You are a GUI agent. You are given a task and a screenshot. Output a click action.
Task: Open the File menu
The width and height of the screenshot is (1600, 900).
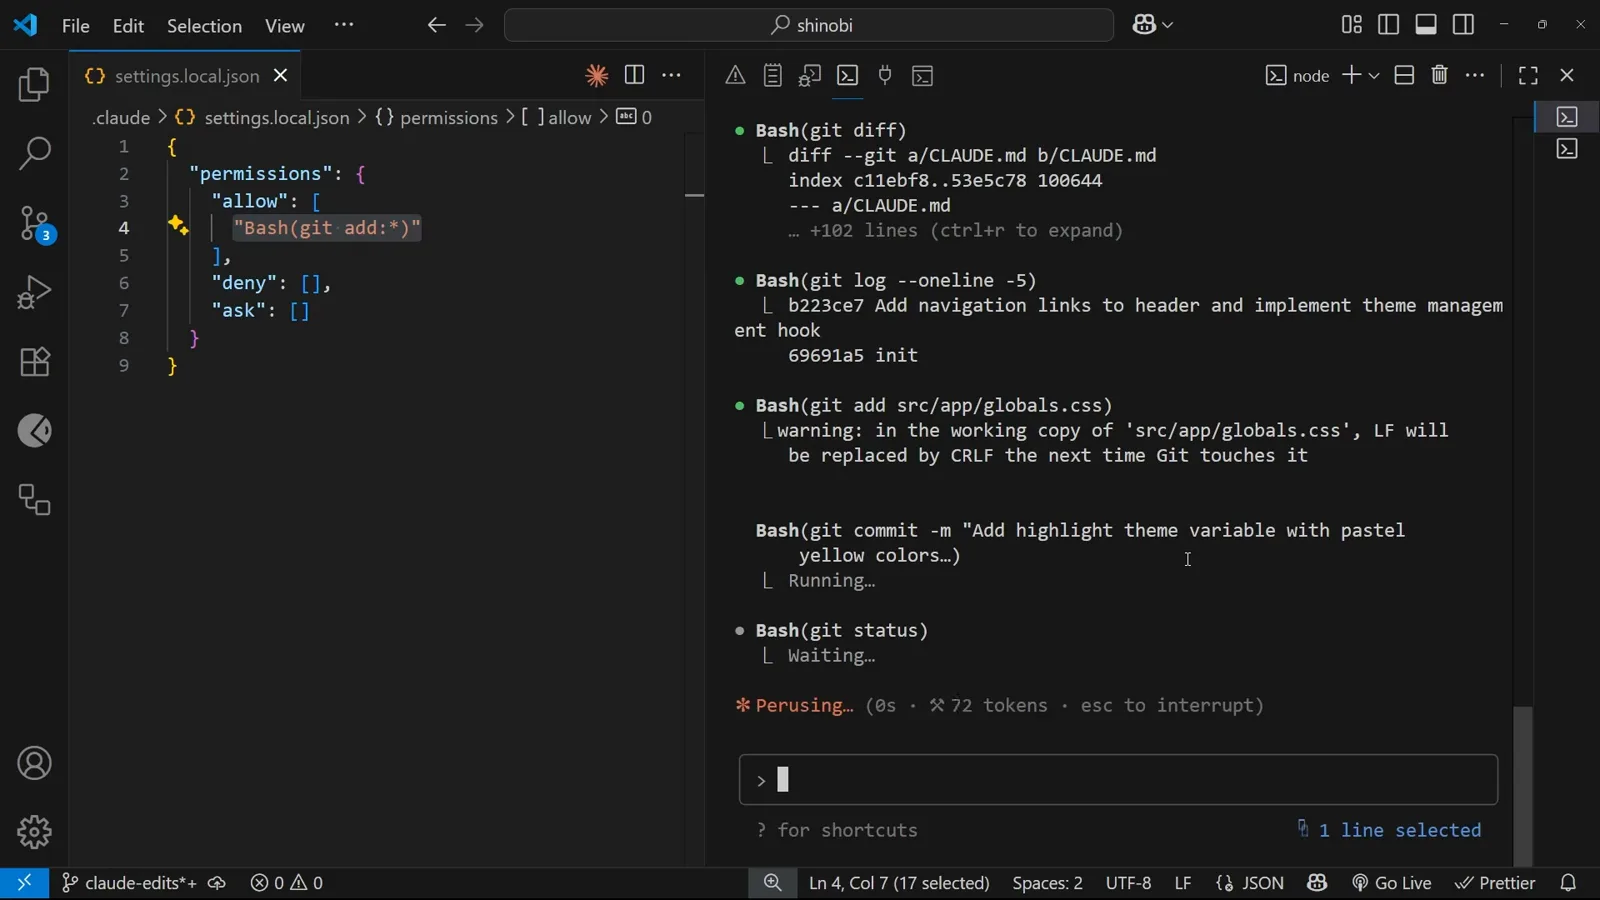click(x=76, y=26)
